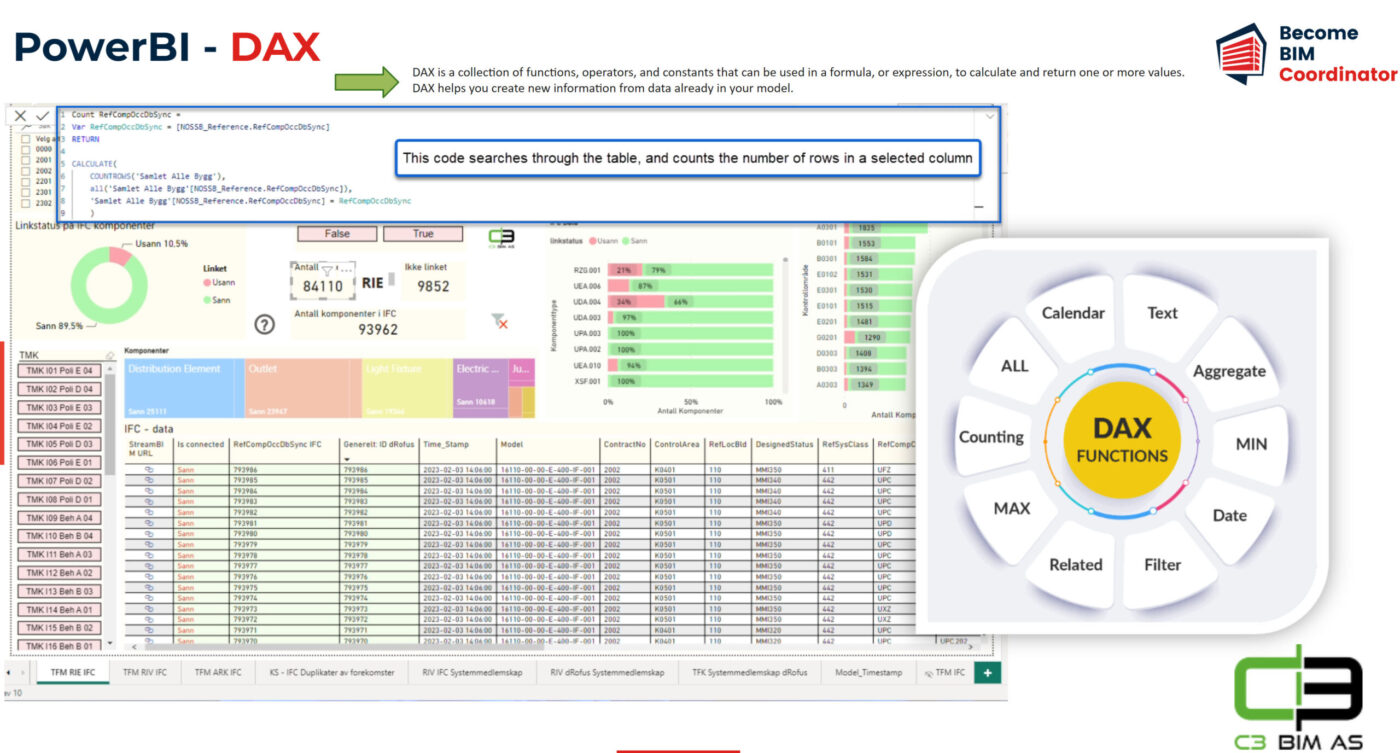Tick the Velg alle checkbox

(x=27, y=138)
